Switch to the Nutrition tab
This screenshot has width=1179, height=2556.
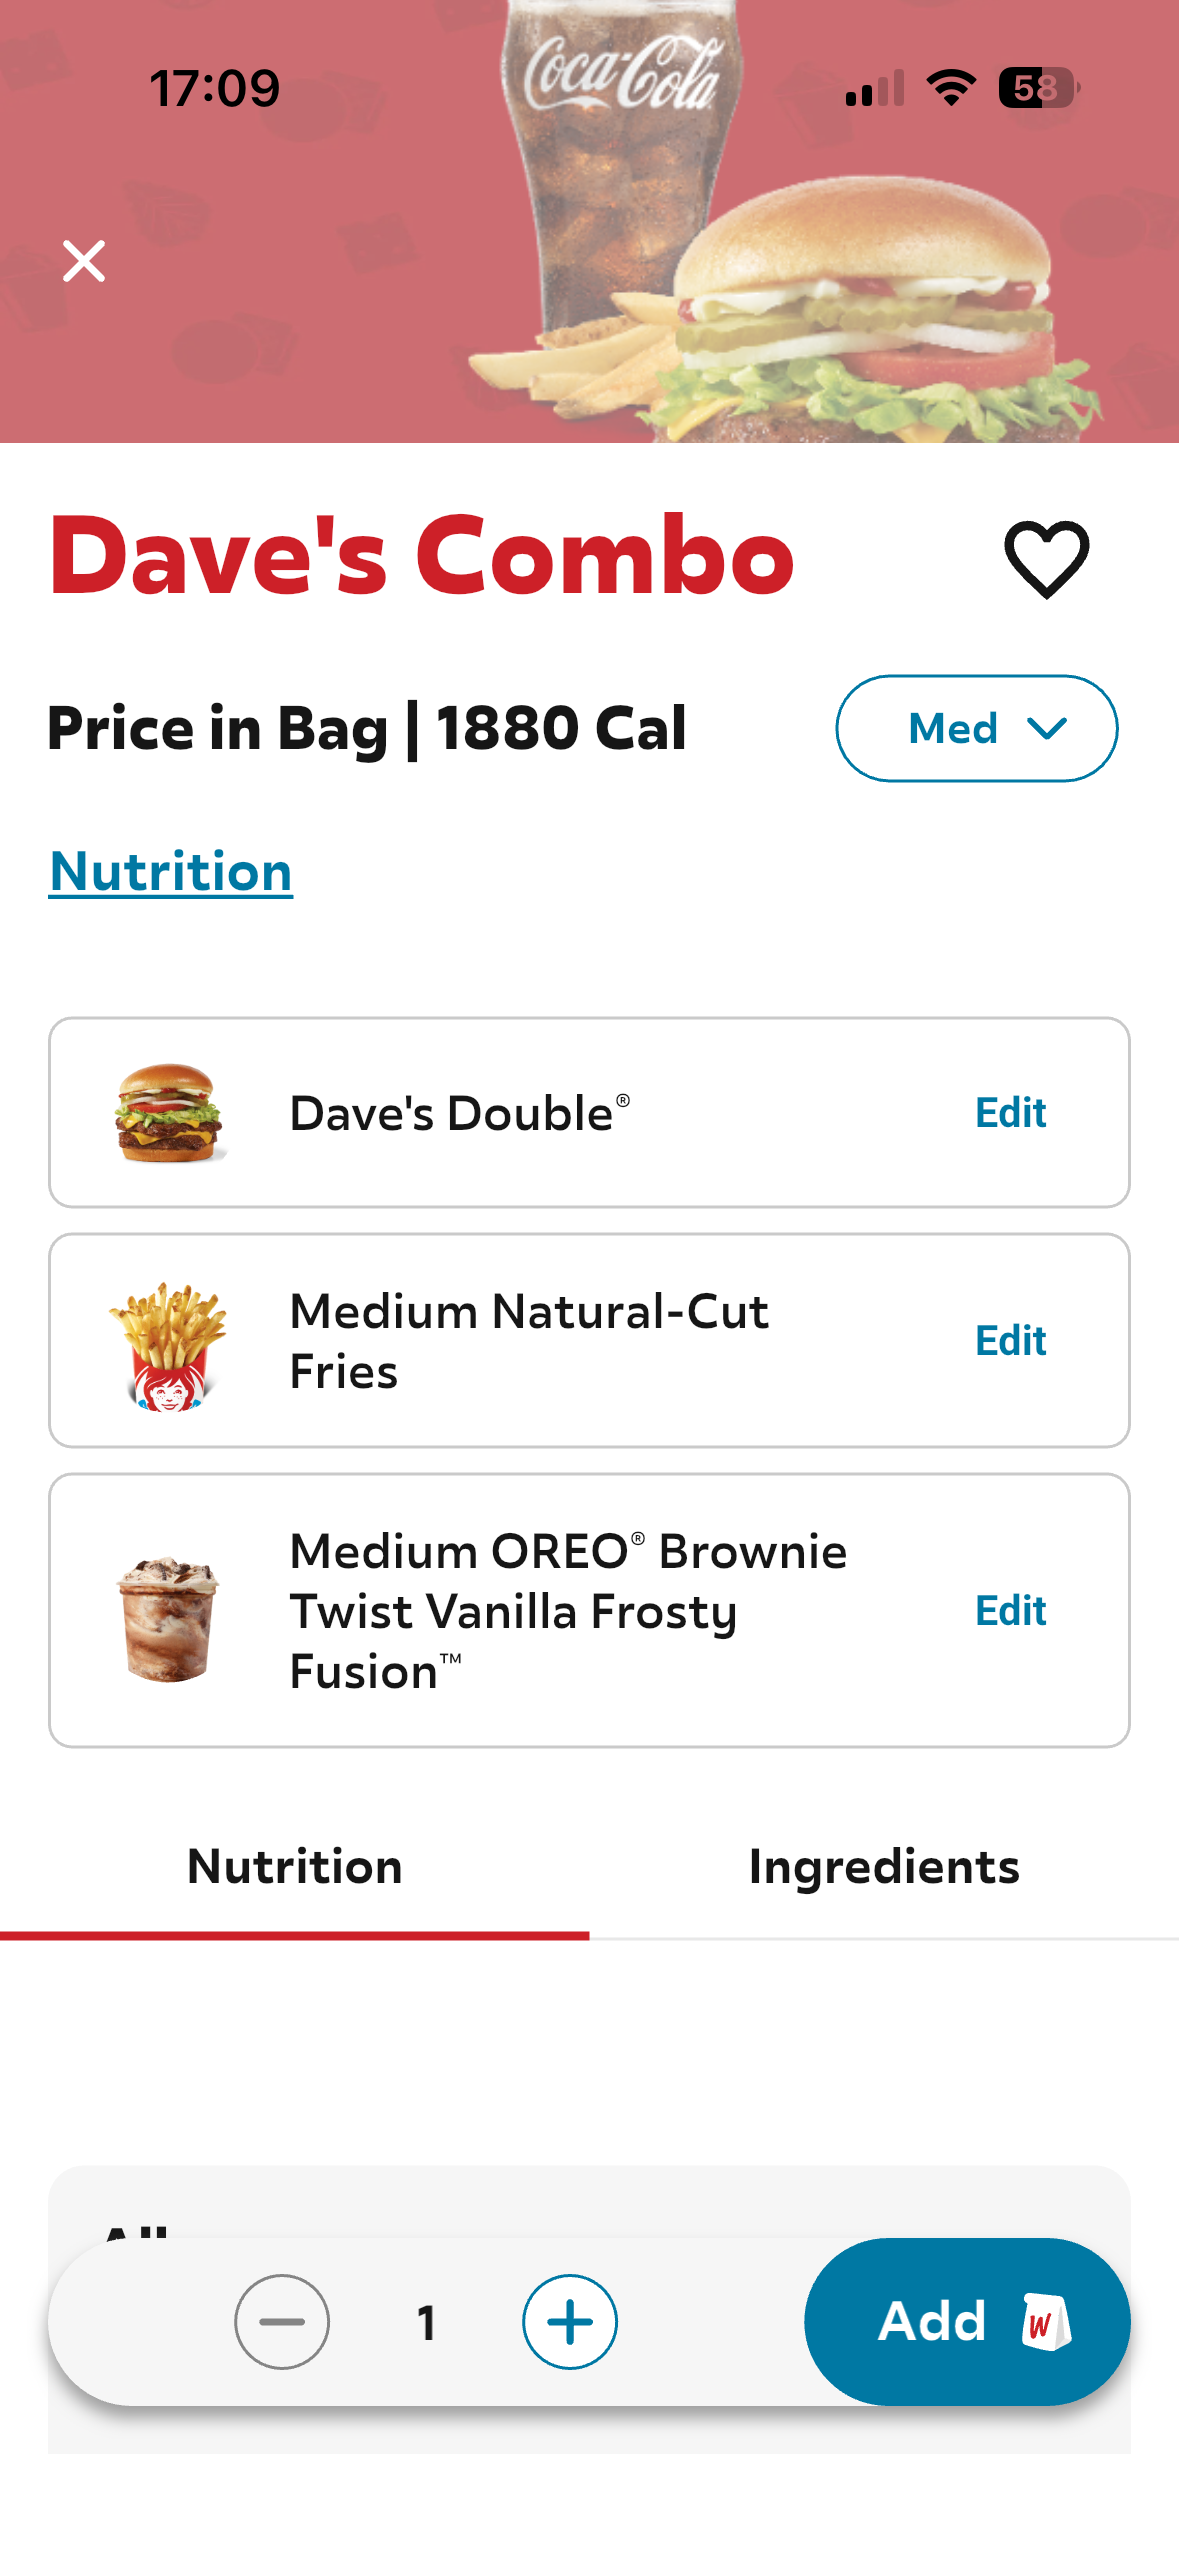(295, 1867)
